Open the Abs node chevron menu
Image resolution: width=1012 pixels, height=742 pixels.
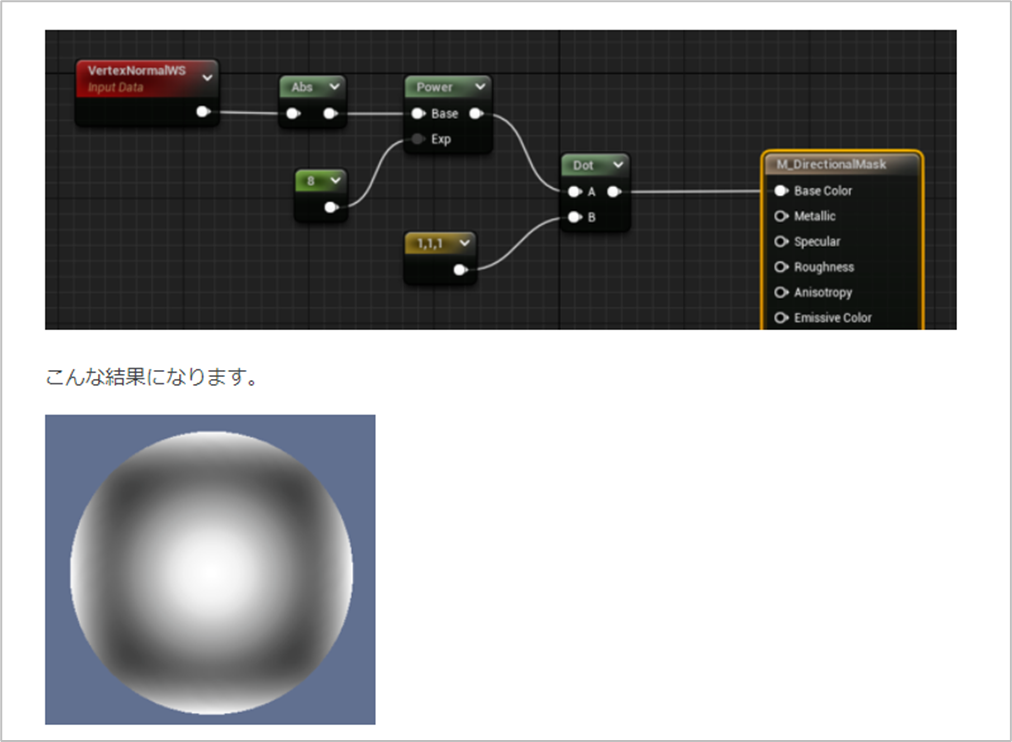(x=337, y=87)
